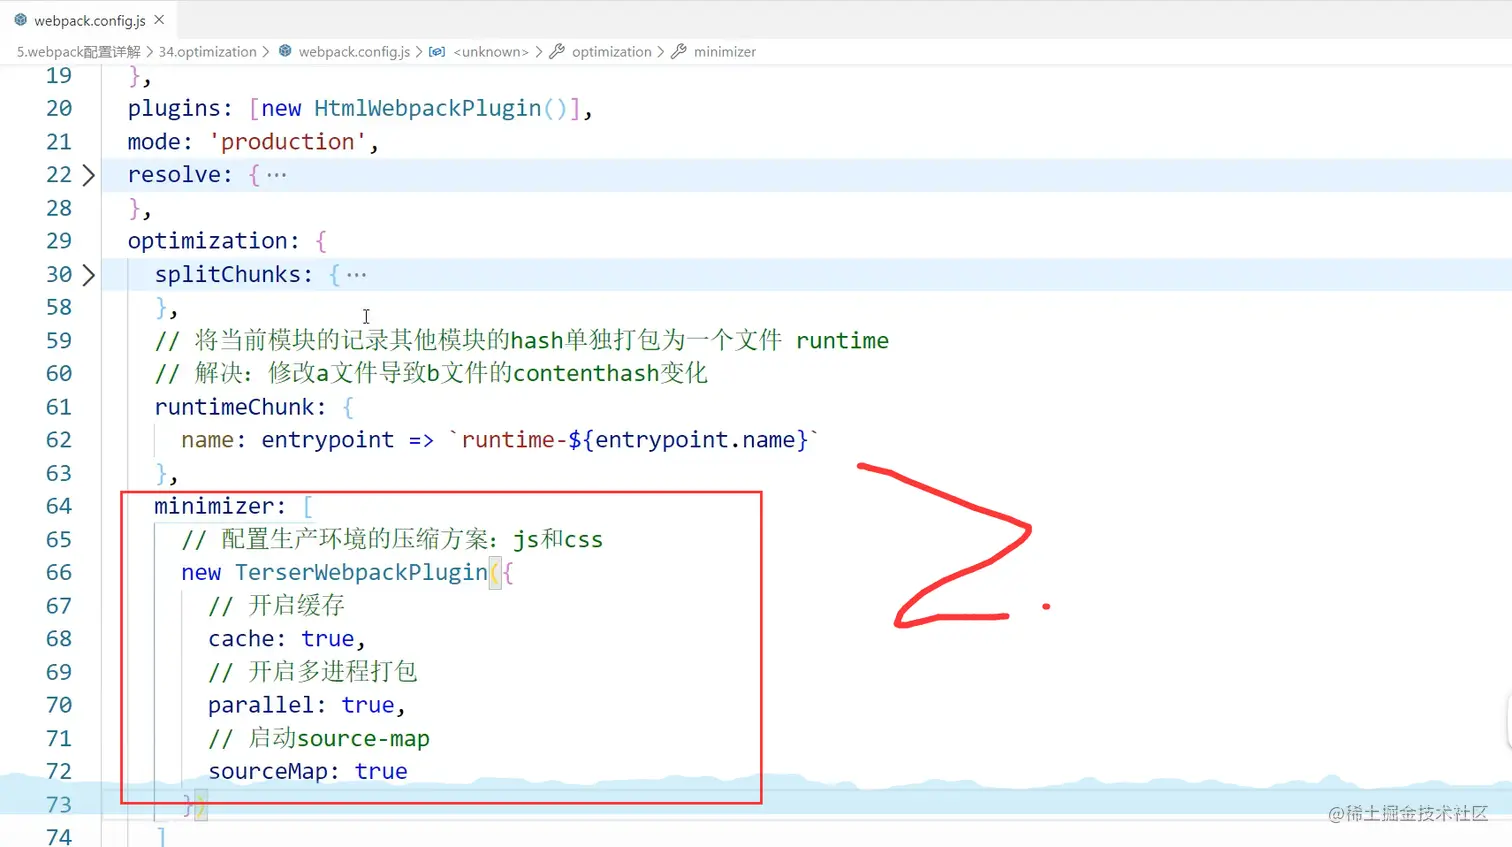Click the comment 启动source-map
The image size is (1512, 847).
tap(319, 738)
